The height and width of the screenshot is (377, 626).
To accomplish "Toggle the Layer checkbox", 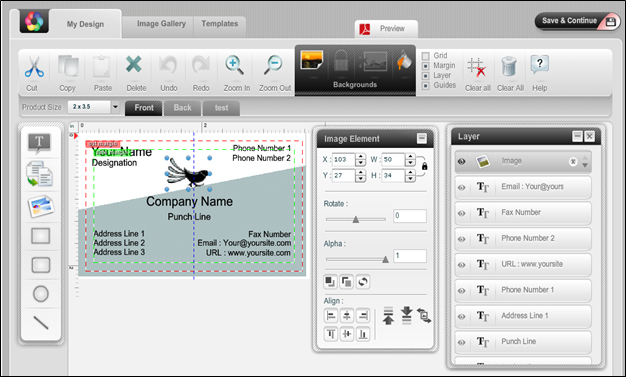I will pyautogui.click(x=426, y=75).
